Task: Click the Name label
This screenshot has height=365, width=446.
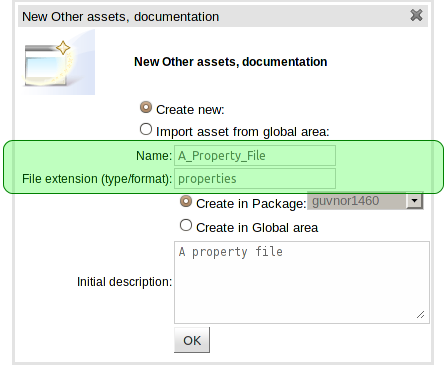Action: point(154,156)
